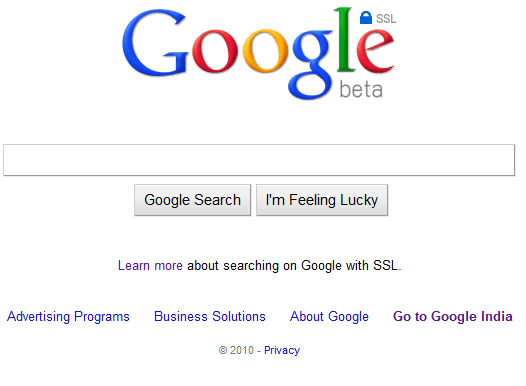Click the "searching on Google with SSL" text
The height and width of the screenshot is (386, 526).
click(x=312, y=266)
